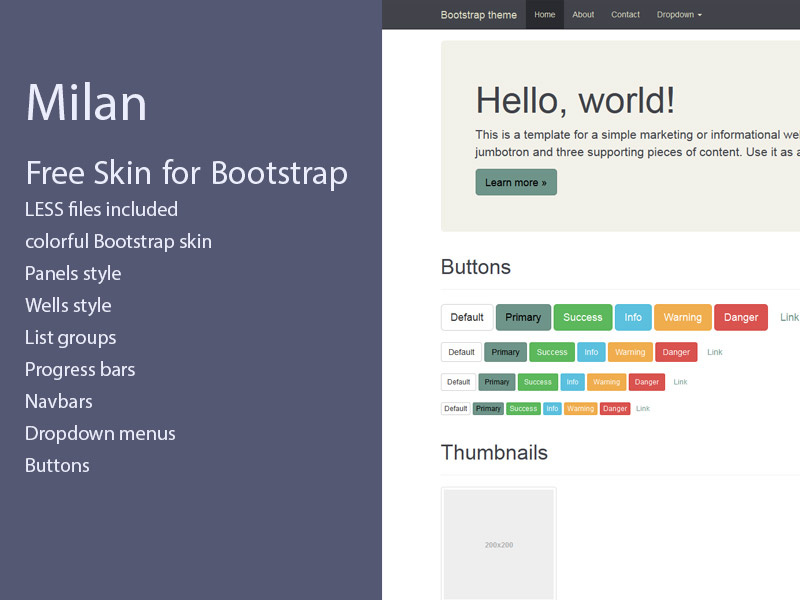Screen dimensions: 800x600
Task: Click the Buttons line in feature list
Action: pos(57,465)
